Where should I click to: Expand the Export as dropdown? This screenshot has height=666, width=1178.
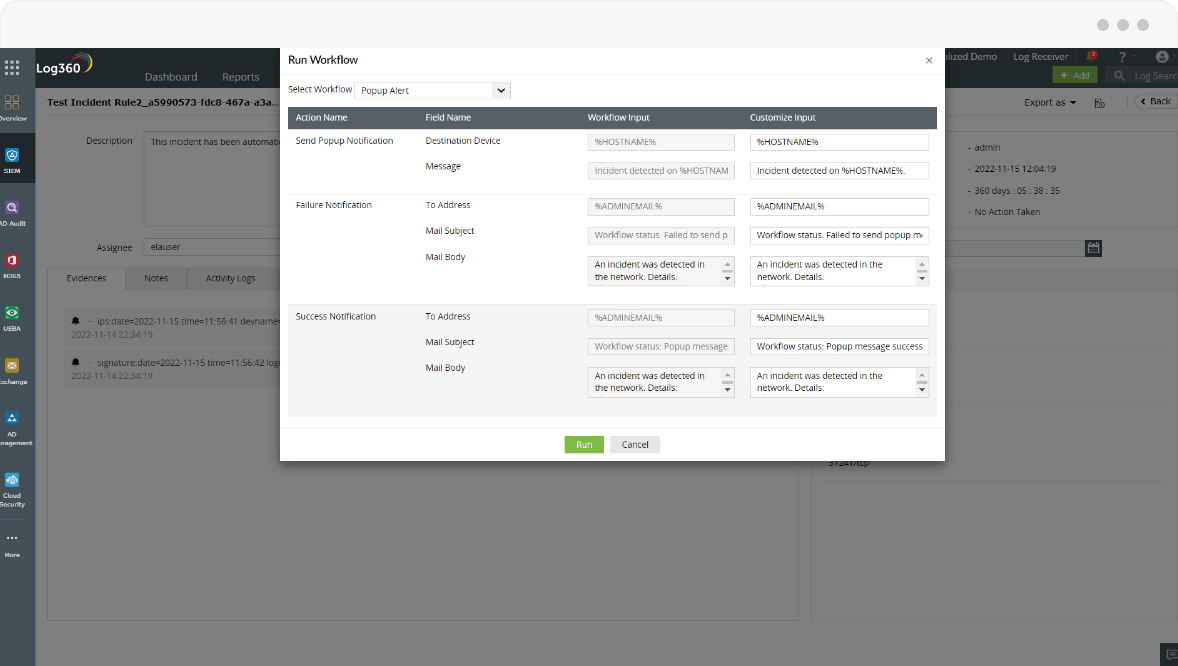click(1049, 102)
